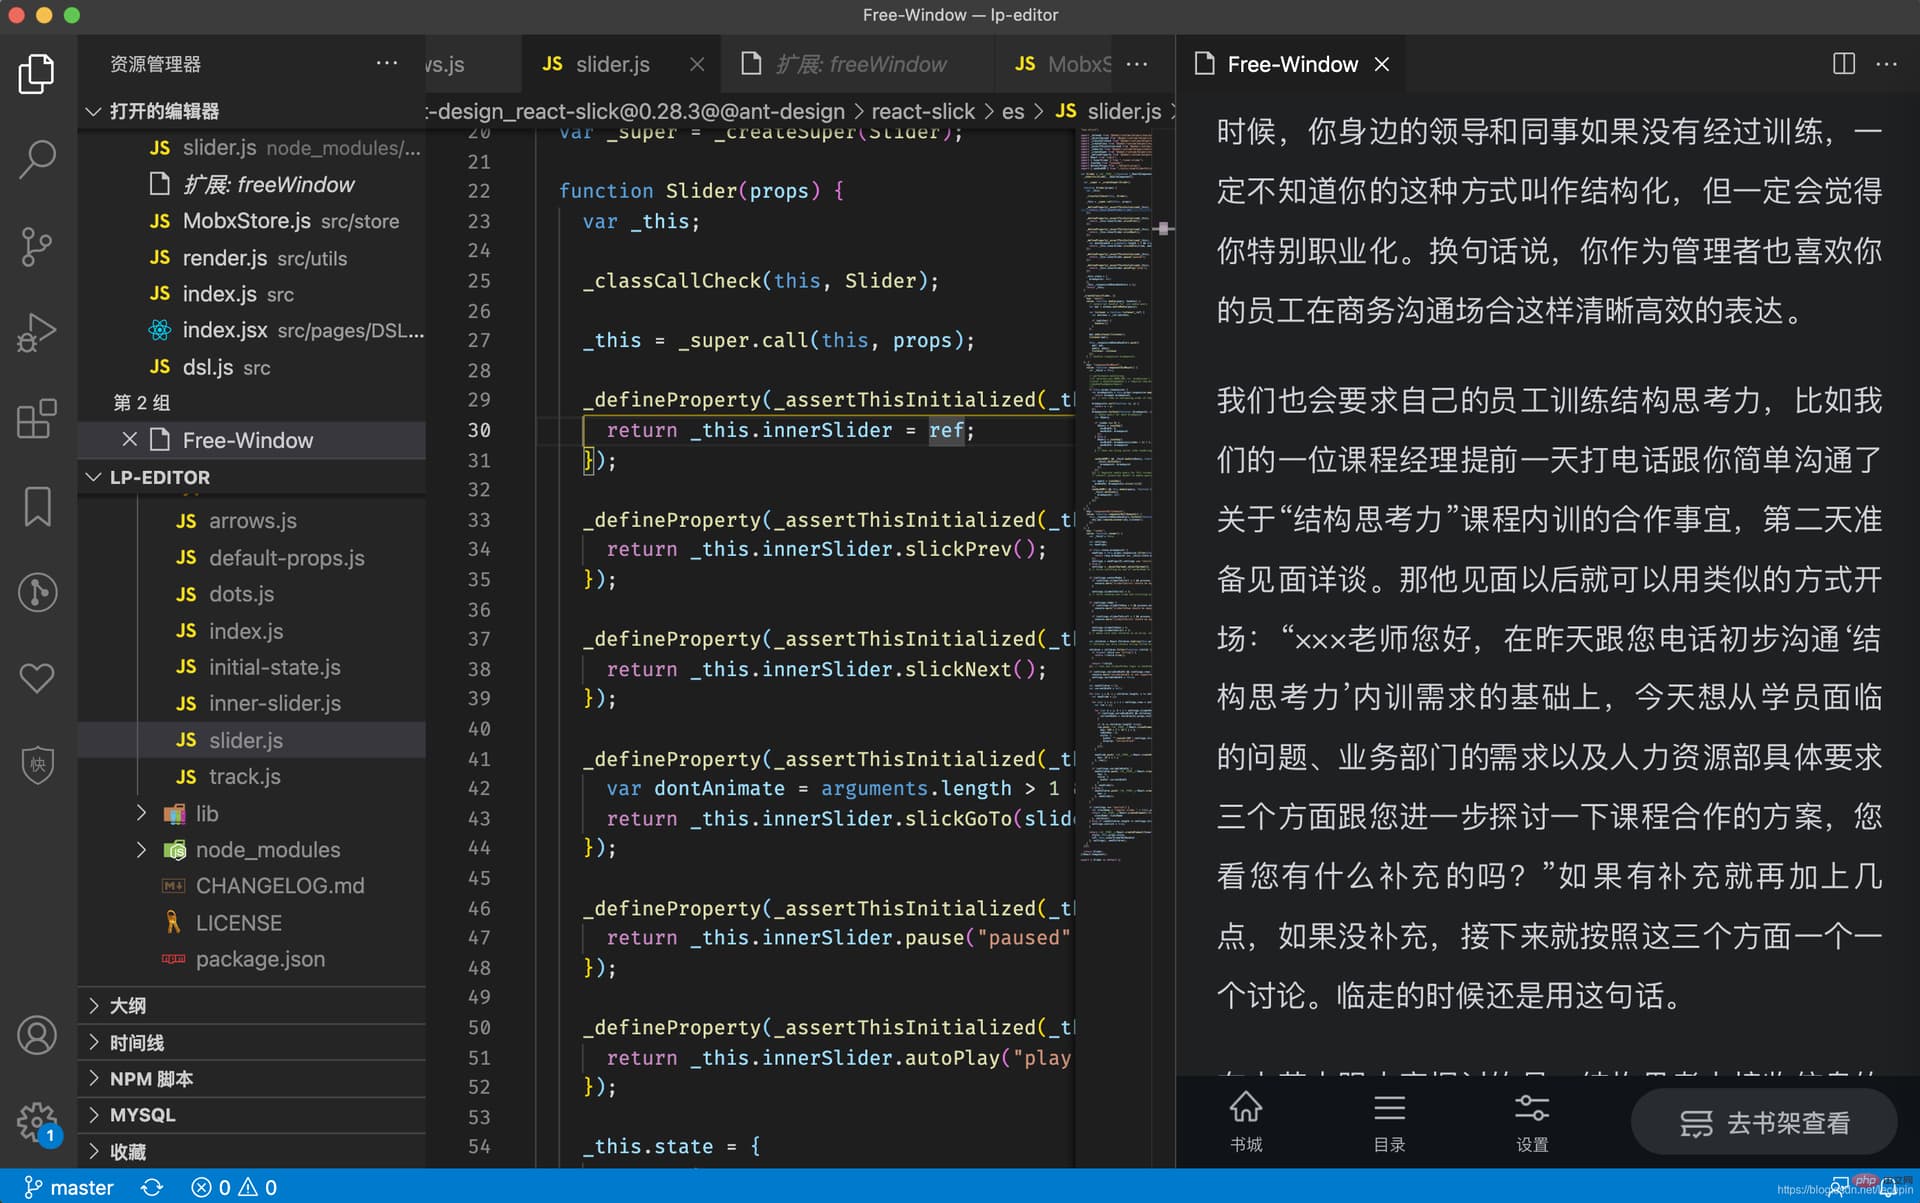Open inner-slider.js in the file tree
The height and width of the screenshot is (1203, 1920).
point(274,703)
